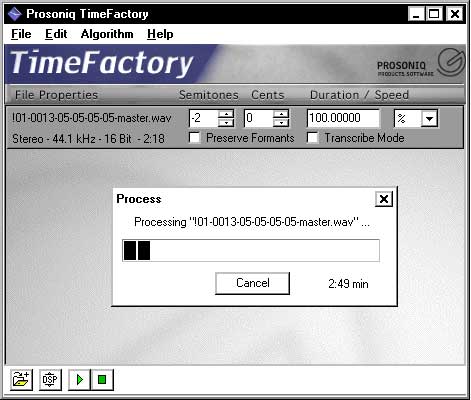
Task: Click the 2:49 min remaining time text
Action: click(348, 284)
